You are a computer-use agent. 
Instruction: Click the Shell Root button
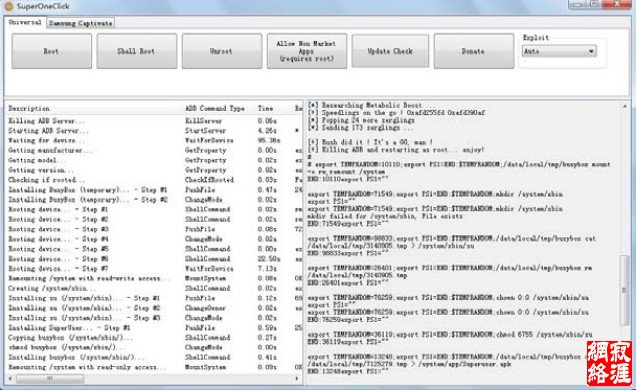click(x=136, y=51)
